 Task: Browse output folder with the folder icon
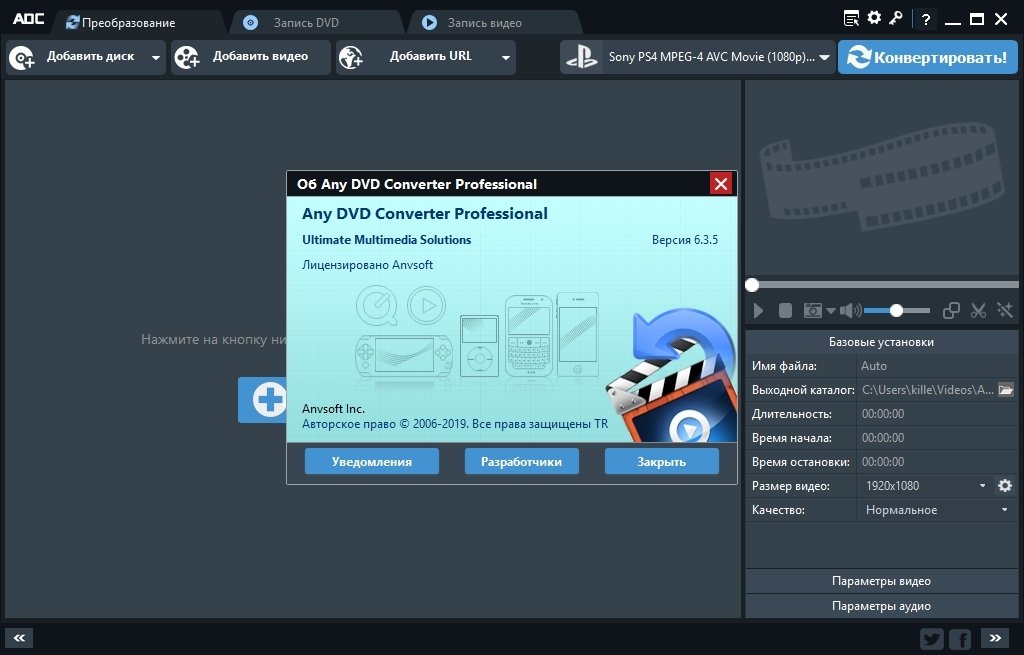pyautogui.click(x=1006, y=390)
